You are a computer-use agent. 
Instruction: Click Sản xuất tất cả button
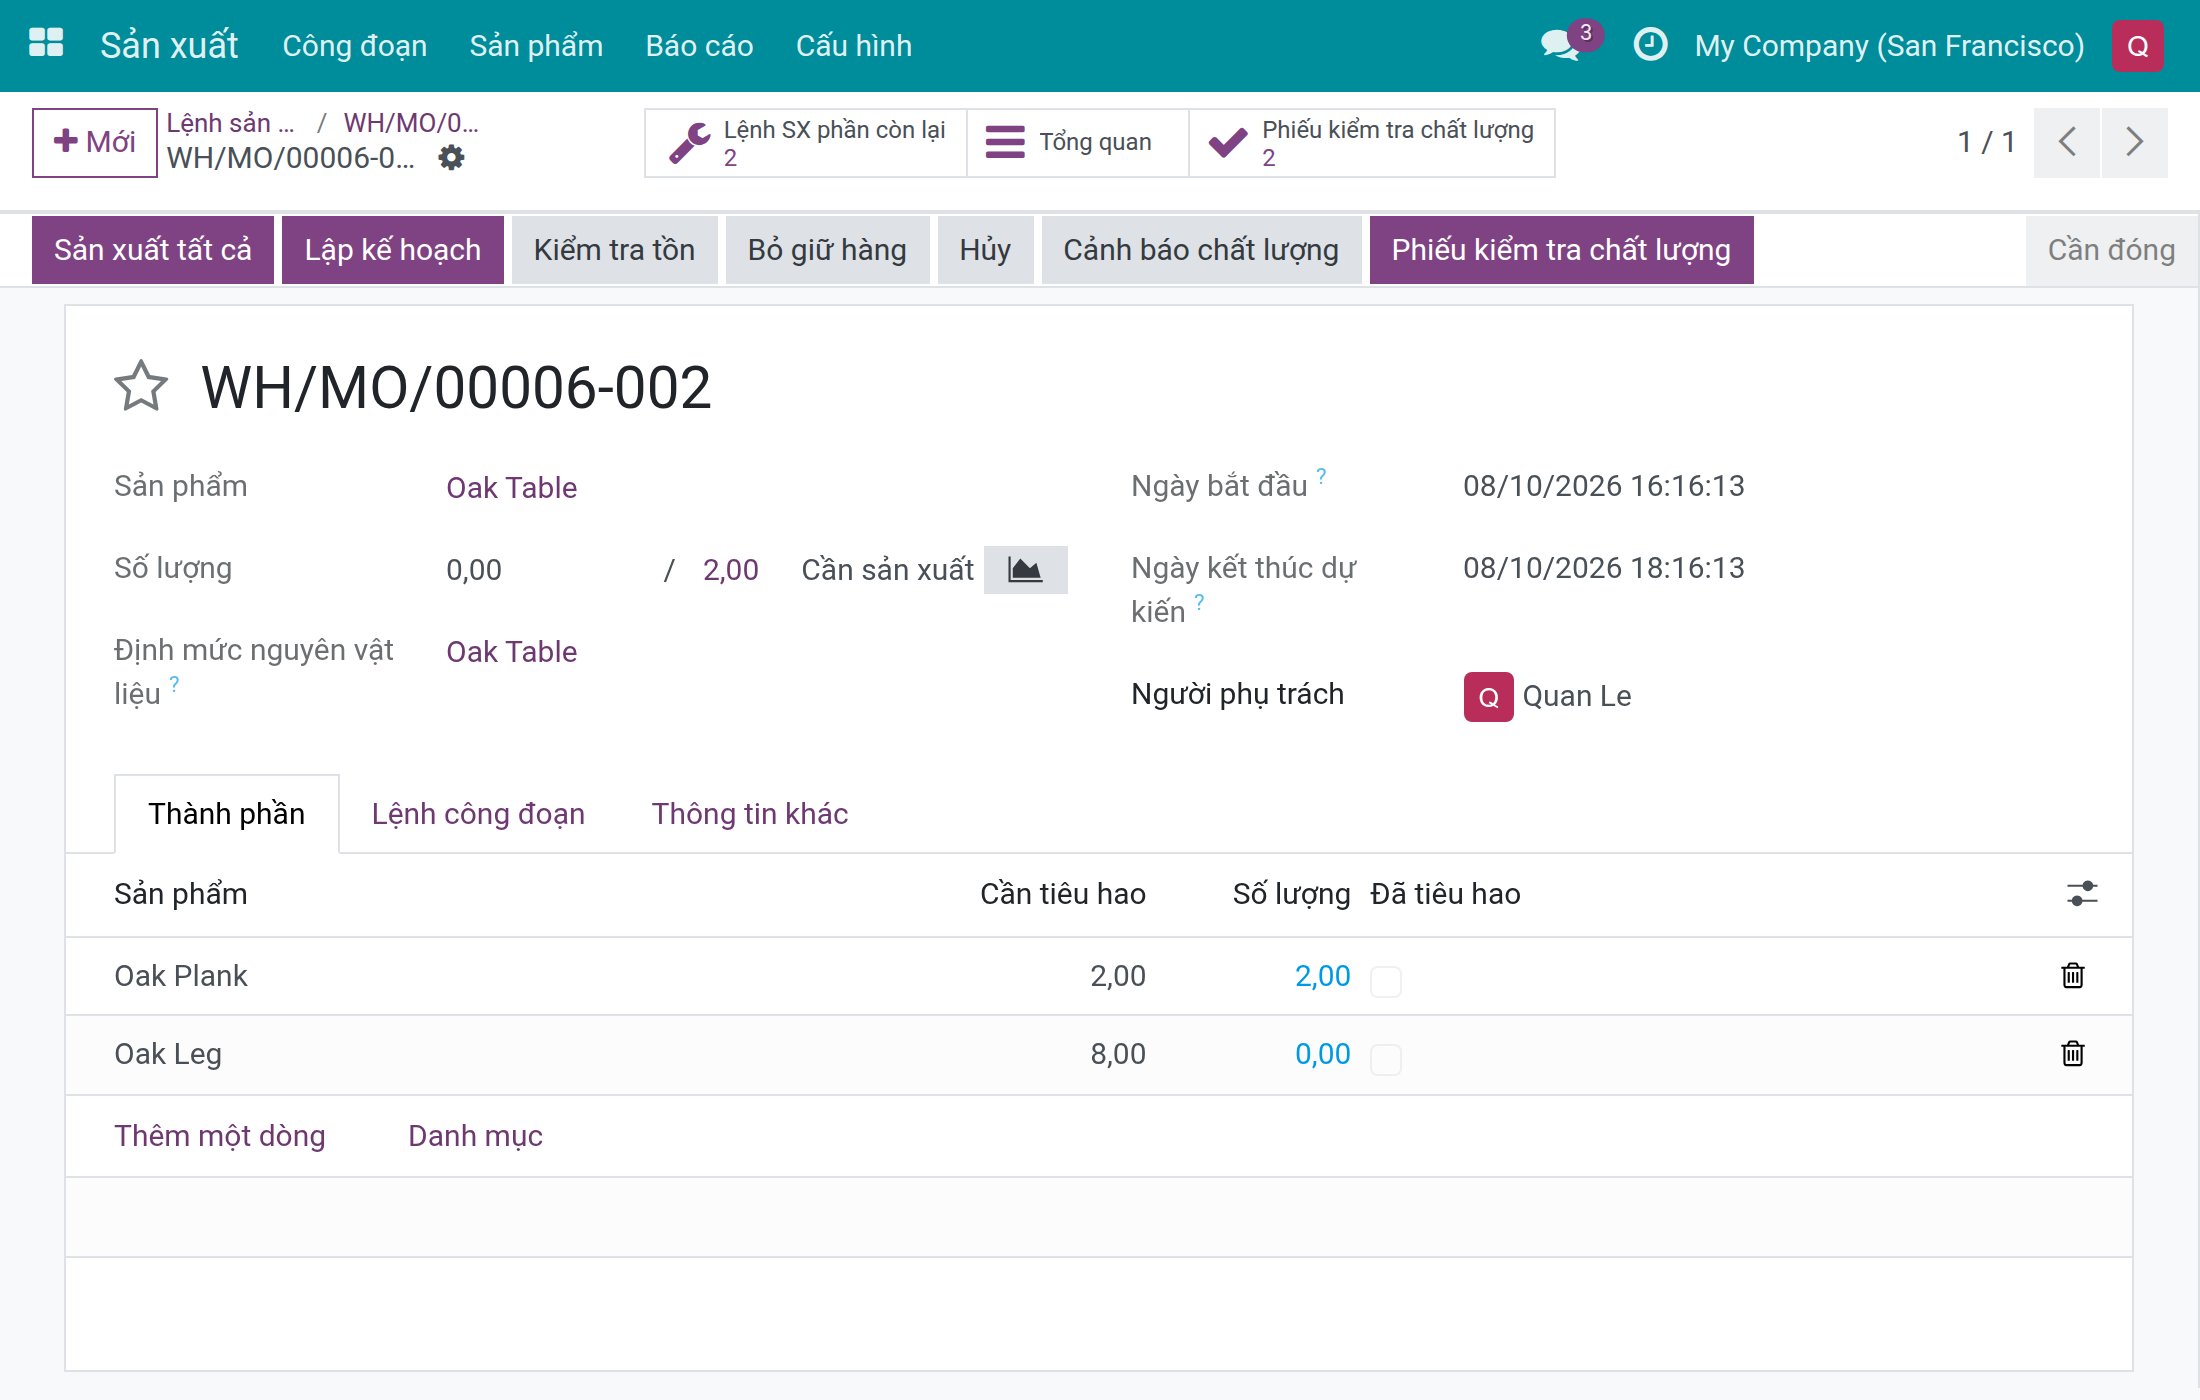tap(153, 250)
